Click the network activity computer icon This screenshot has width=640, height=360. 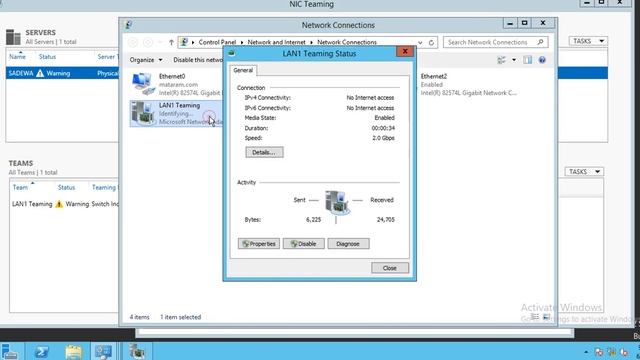click(x=337, y=202)
